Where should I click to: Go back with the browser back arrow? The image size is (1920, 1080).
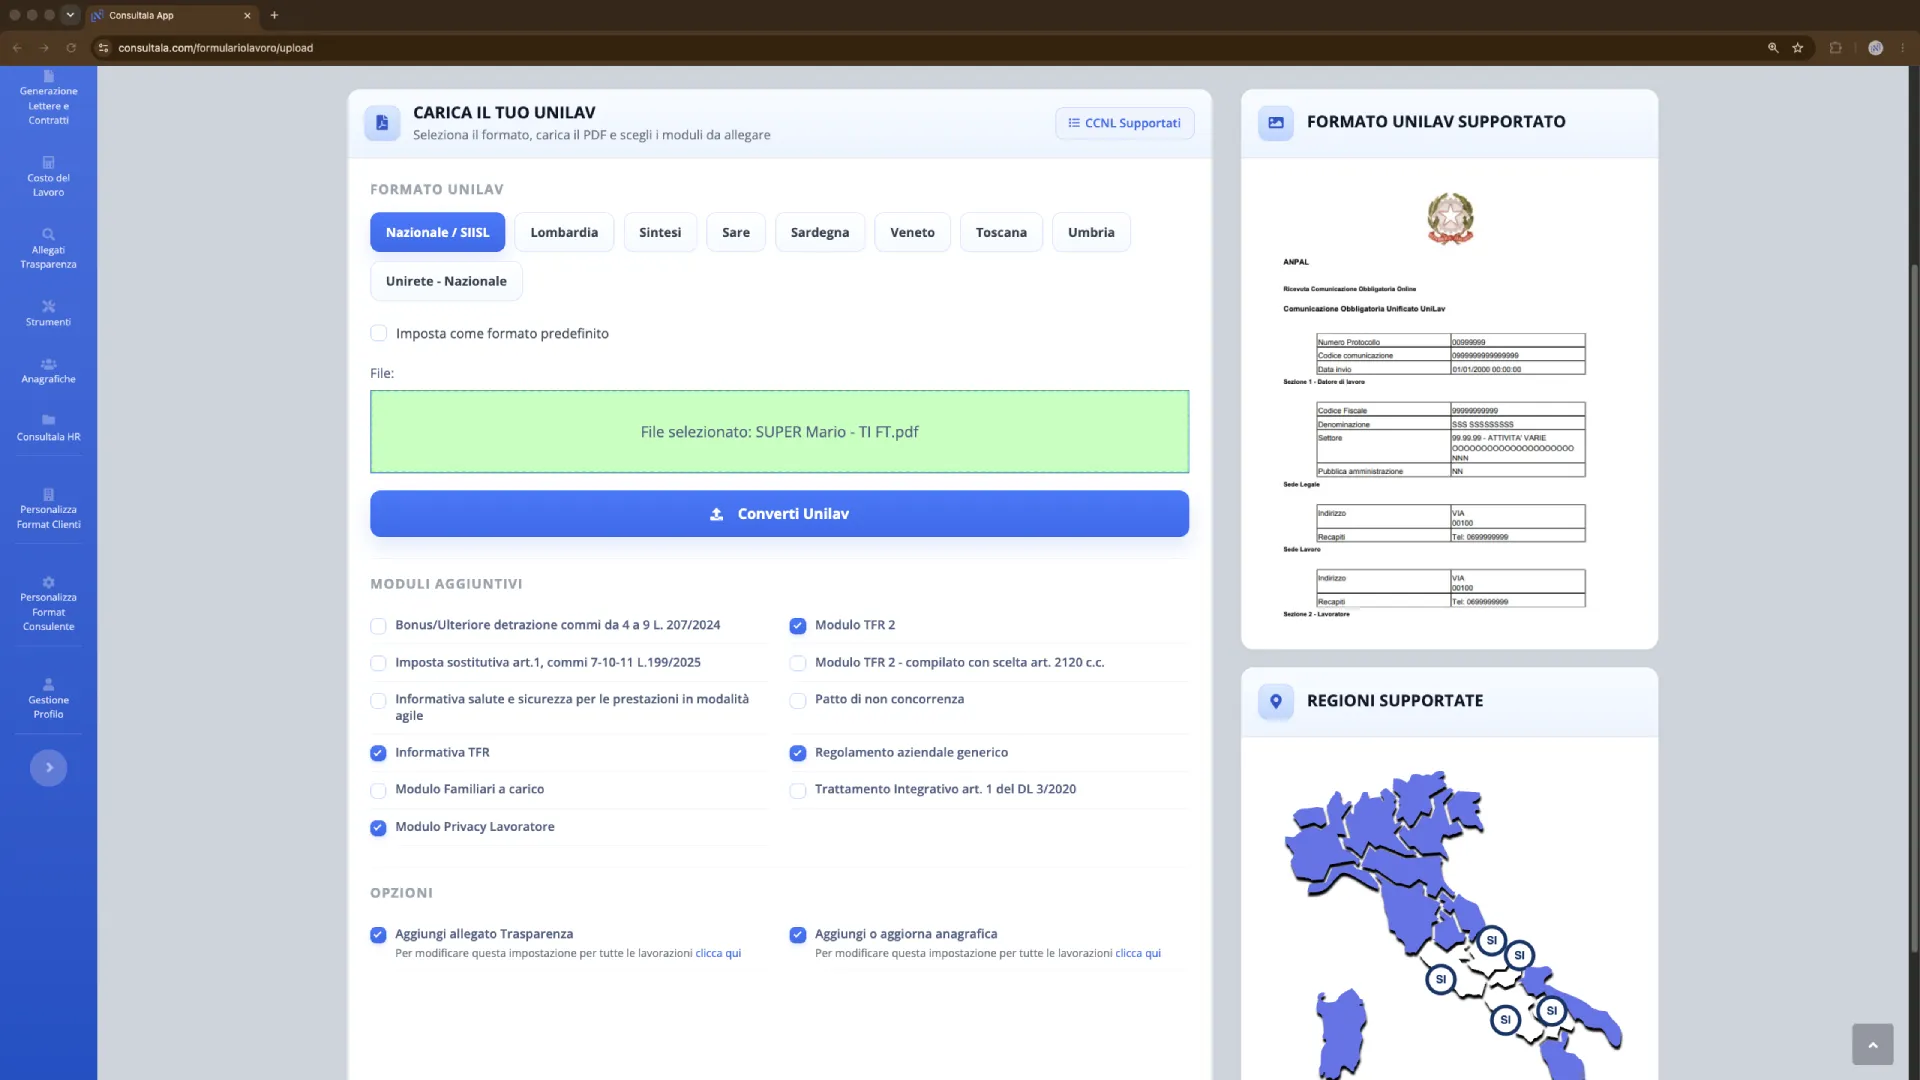[17, 47]
